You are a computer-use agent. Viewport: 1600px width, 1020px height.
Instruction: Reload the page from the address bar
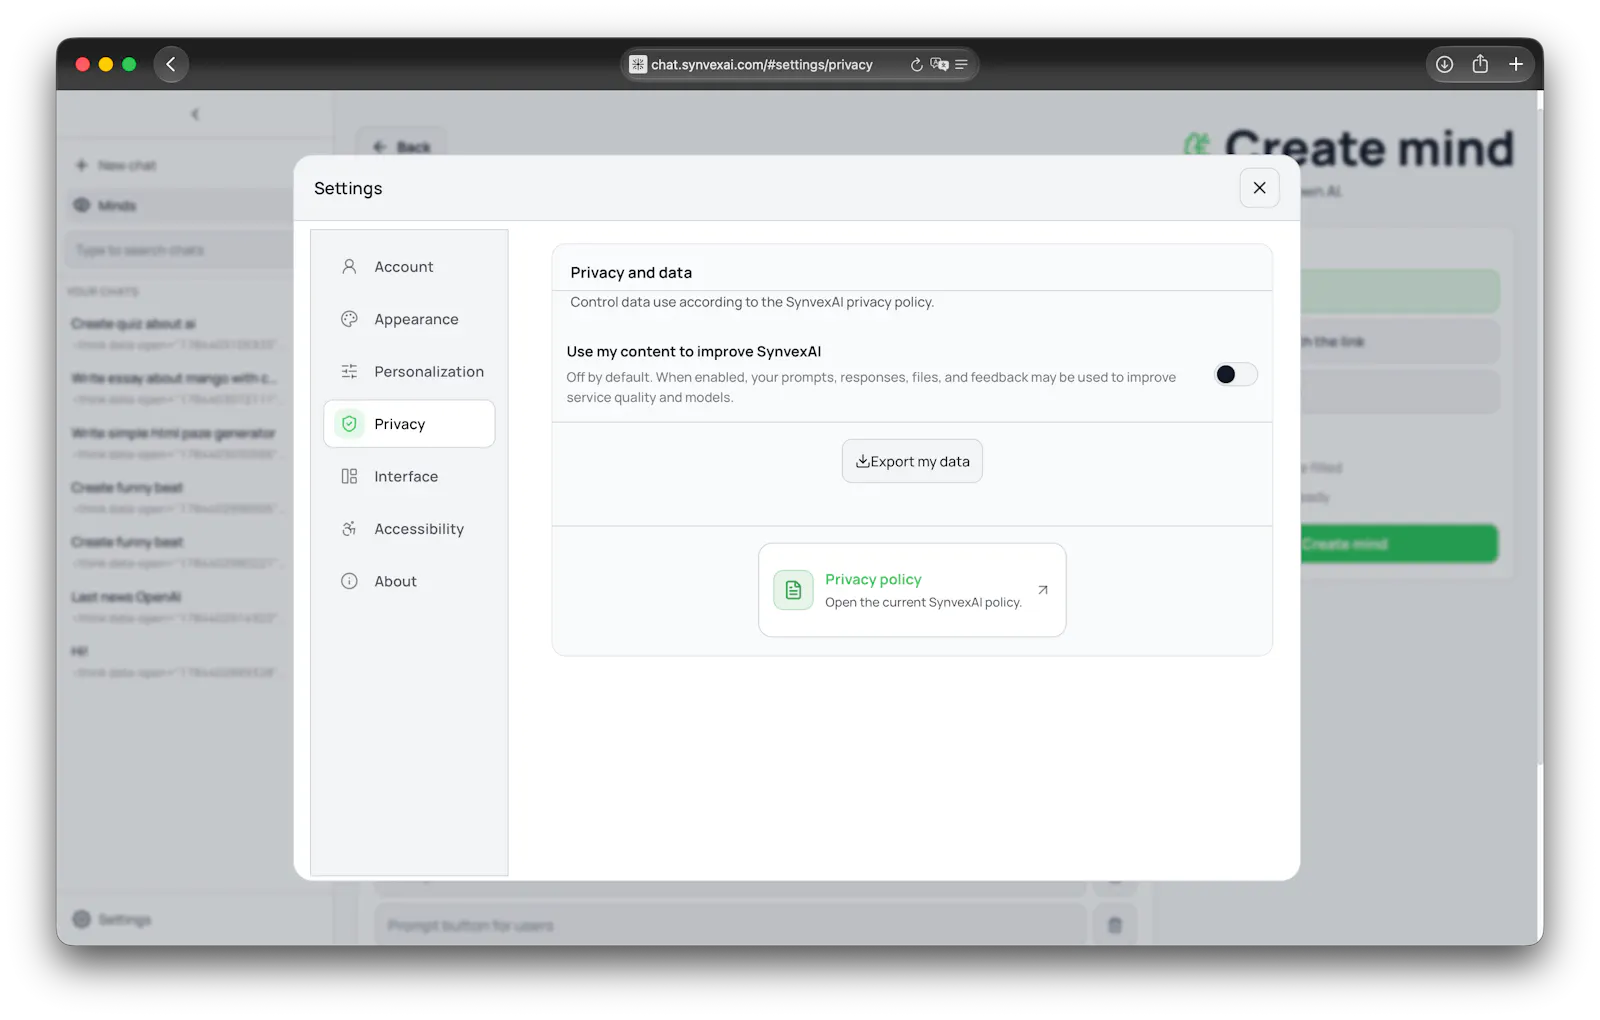click(x=916, y=65)
